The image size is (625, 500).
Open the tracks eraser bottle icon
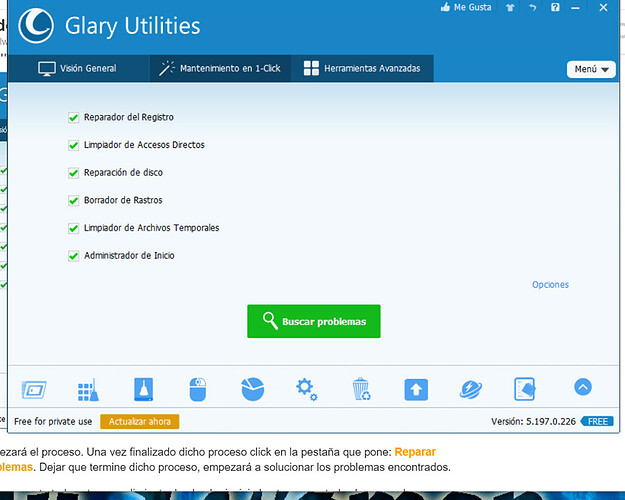coord(143,389)
